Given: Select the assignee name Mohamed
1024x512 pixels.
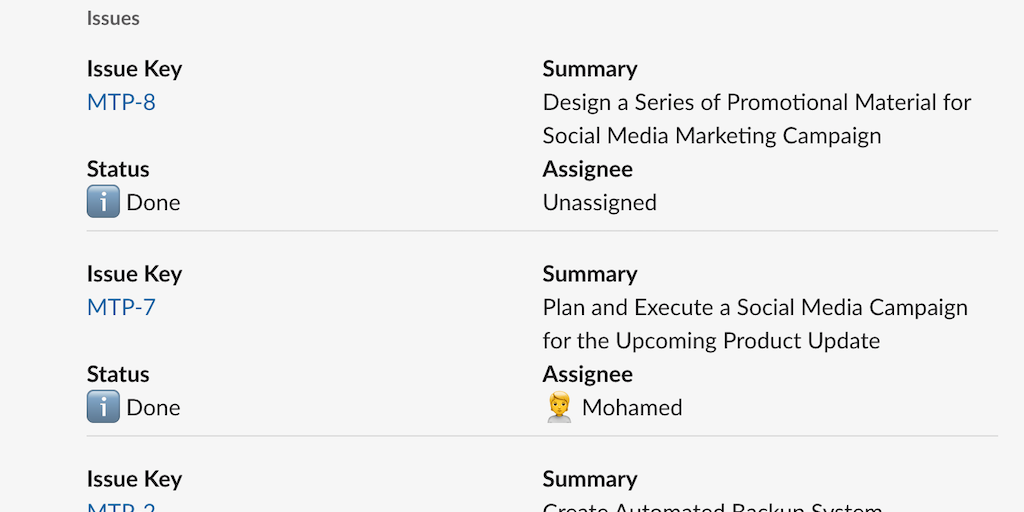Looking at the screenshot, I should (632, 407).
